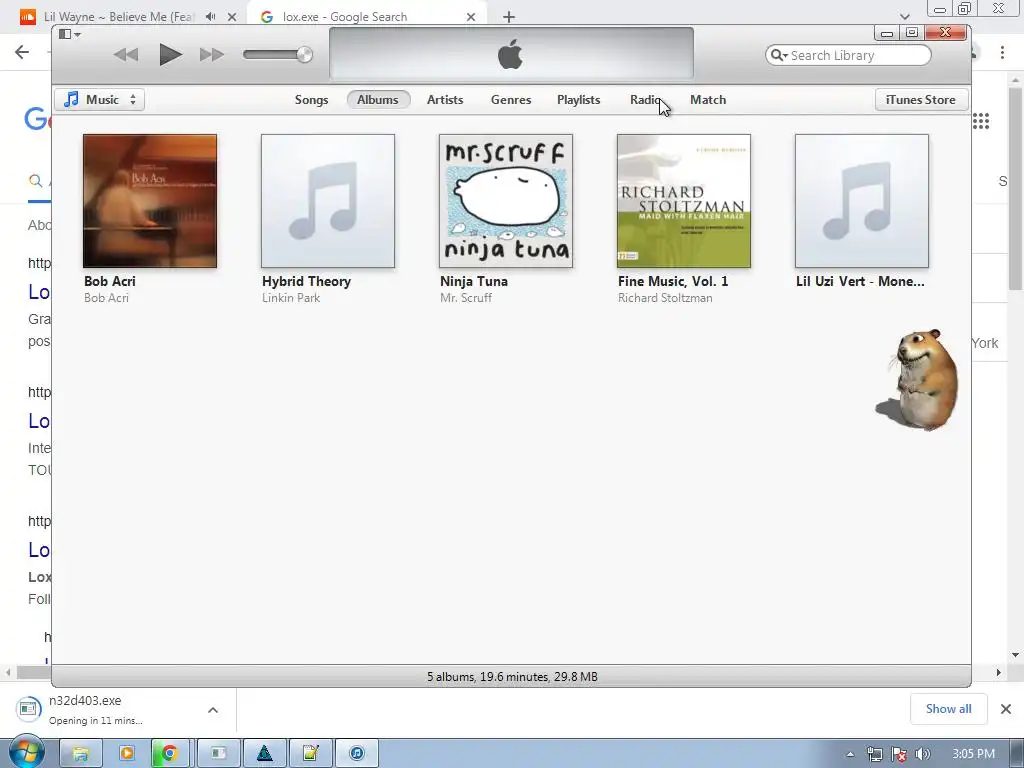Click the Ninja Tuna album title text

tap(473, 281)
